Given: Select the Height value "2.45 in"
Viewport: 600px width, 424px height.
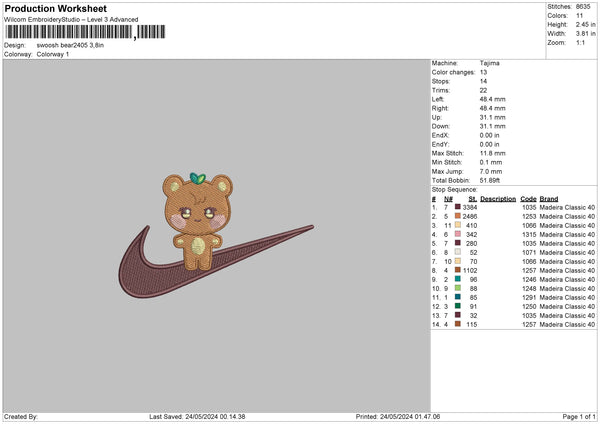Looking at the screenshot, I should (x=585, y=24).
